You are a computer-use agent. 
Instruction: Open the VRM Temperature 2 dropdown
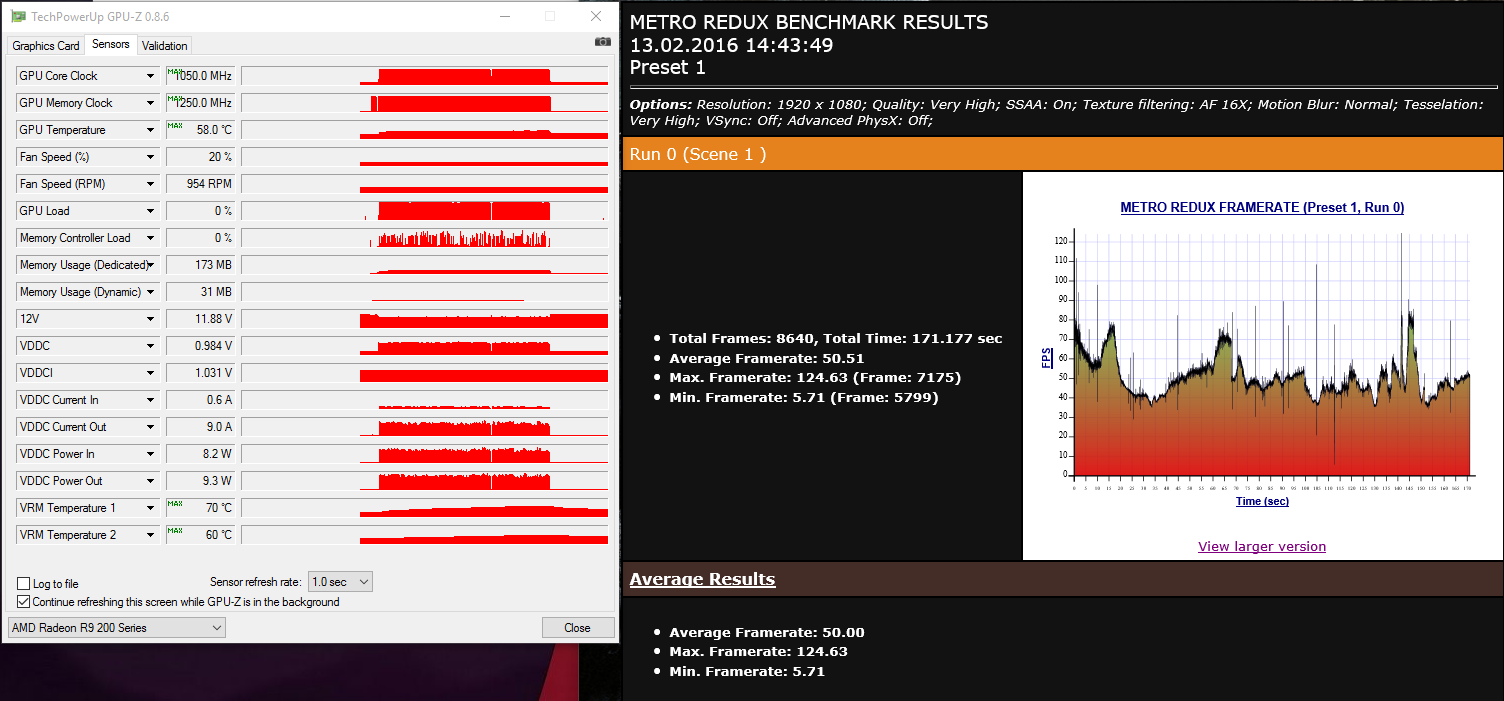click(151, 535)
